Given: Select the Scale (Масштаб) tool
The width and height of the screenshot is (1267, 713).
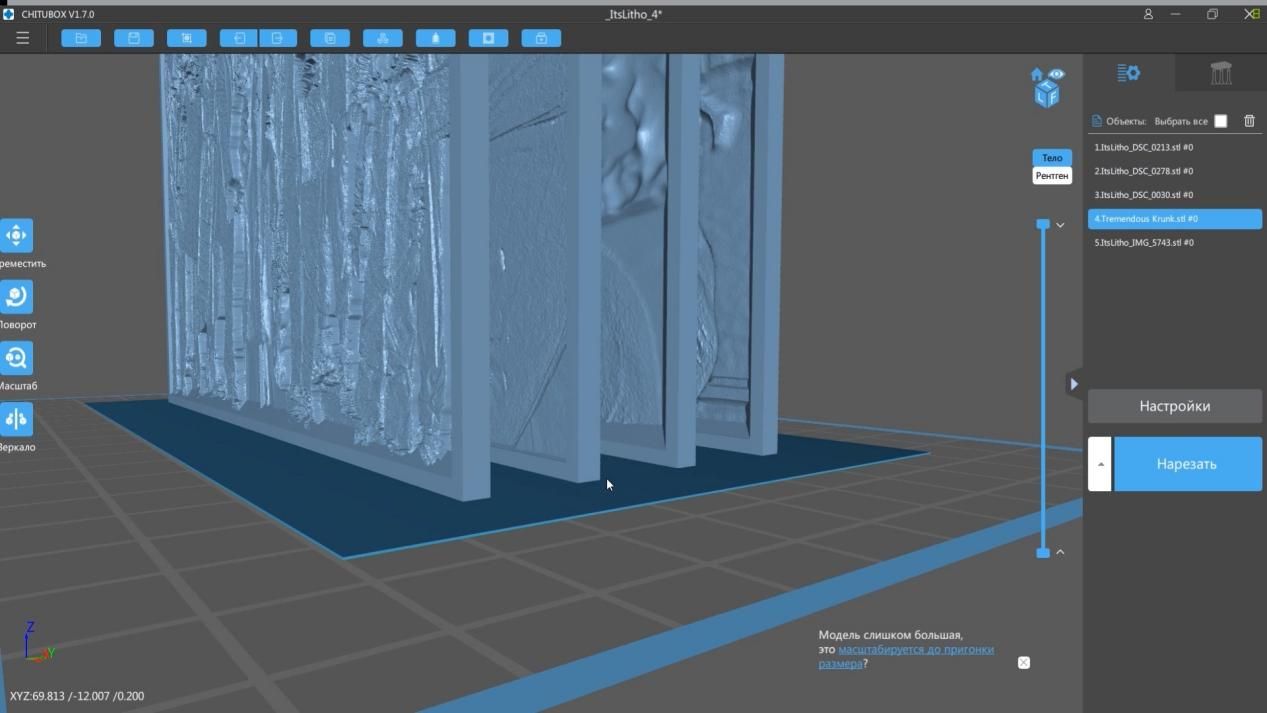Looking at the screenshot, I should point(16,358).
